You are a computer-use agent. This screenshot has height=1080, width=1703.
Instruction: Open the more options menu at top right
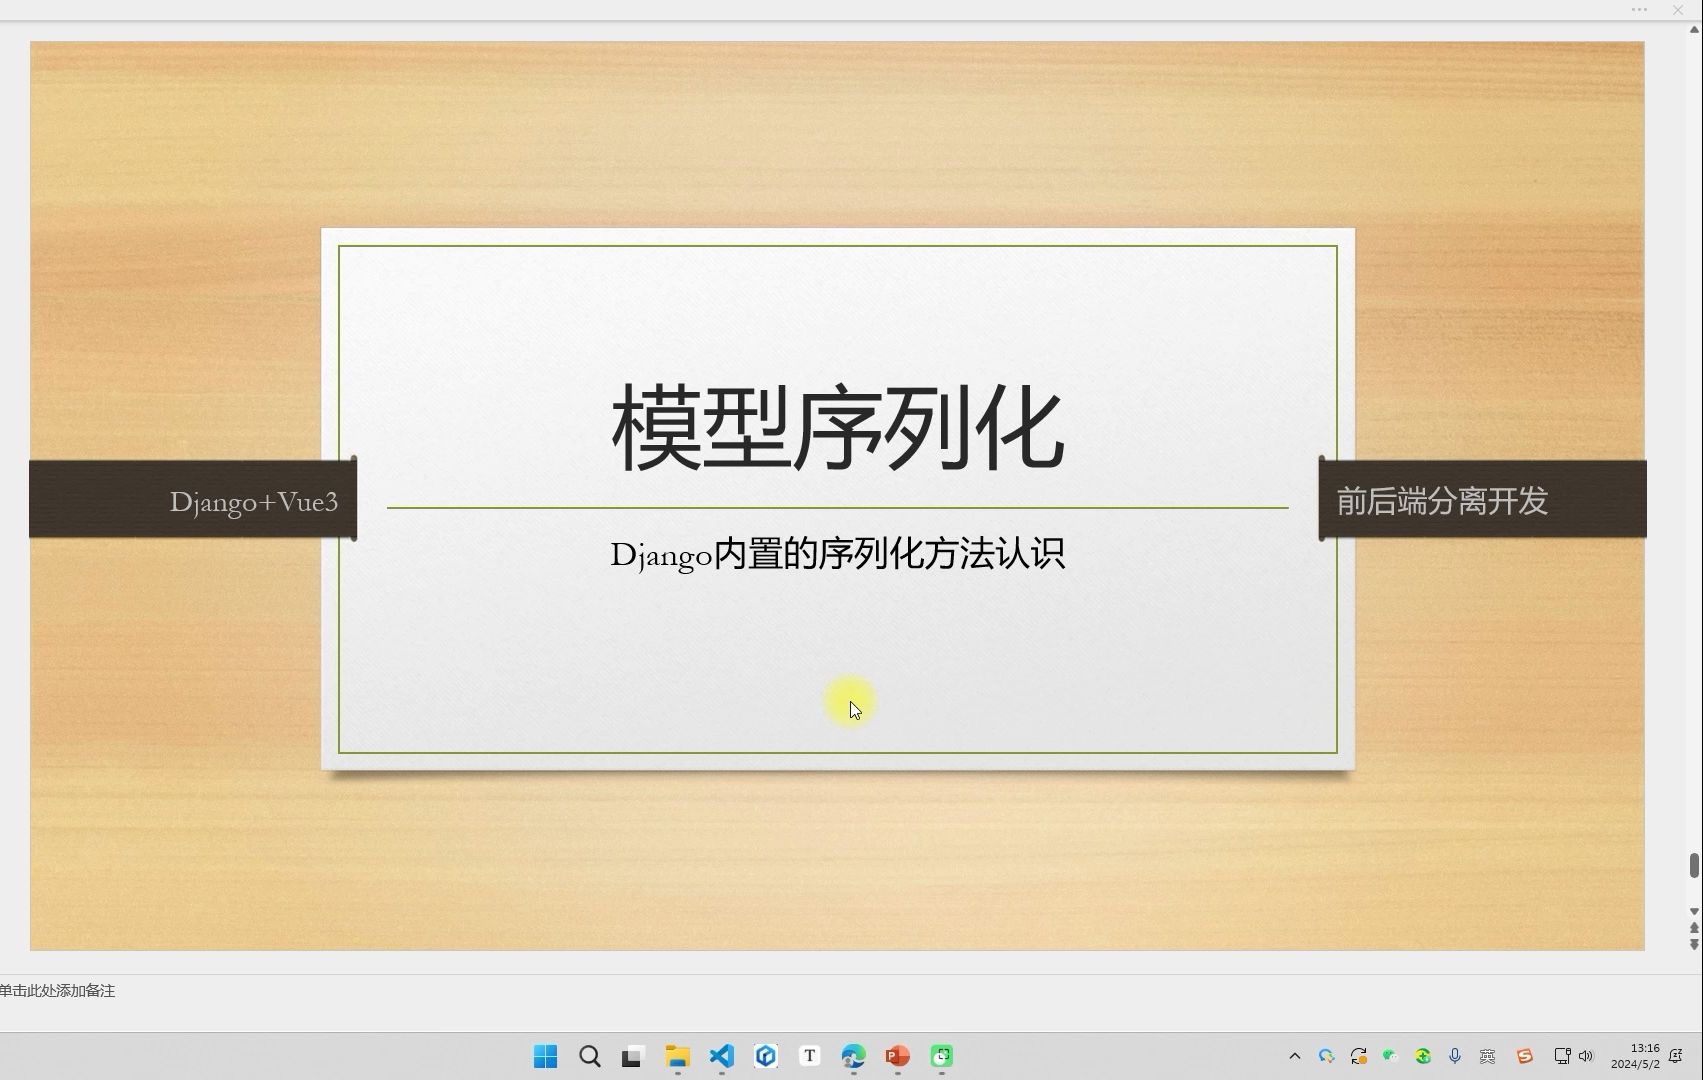(x=1638, y=10)
